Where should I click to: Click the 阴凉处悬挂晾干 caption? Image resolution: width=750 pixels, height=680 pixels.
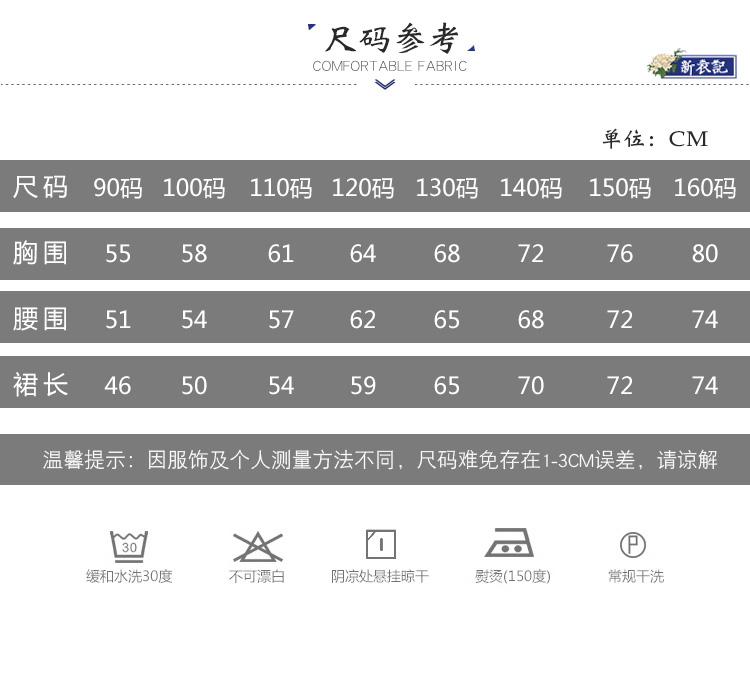coord(380,576)
